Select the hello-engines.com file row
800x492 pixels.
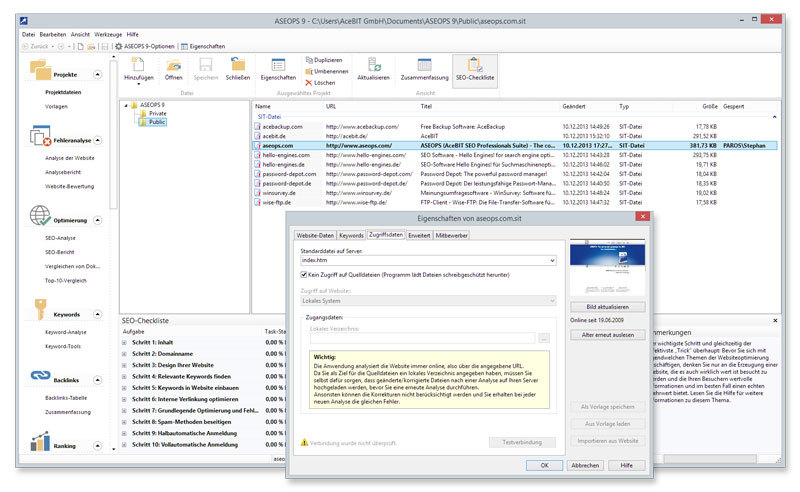[x=515, y=155]
